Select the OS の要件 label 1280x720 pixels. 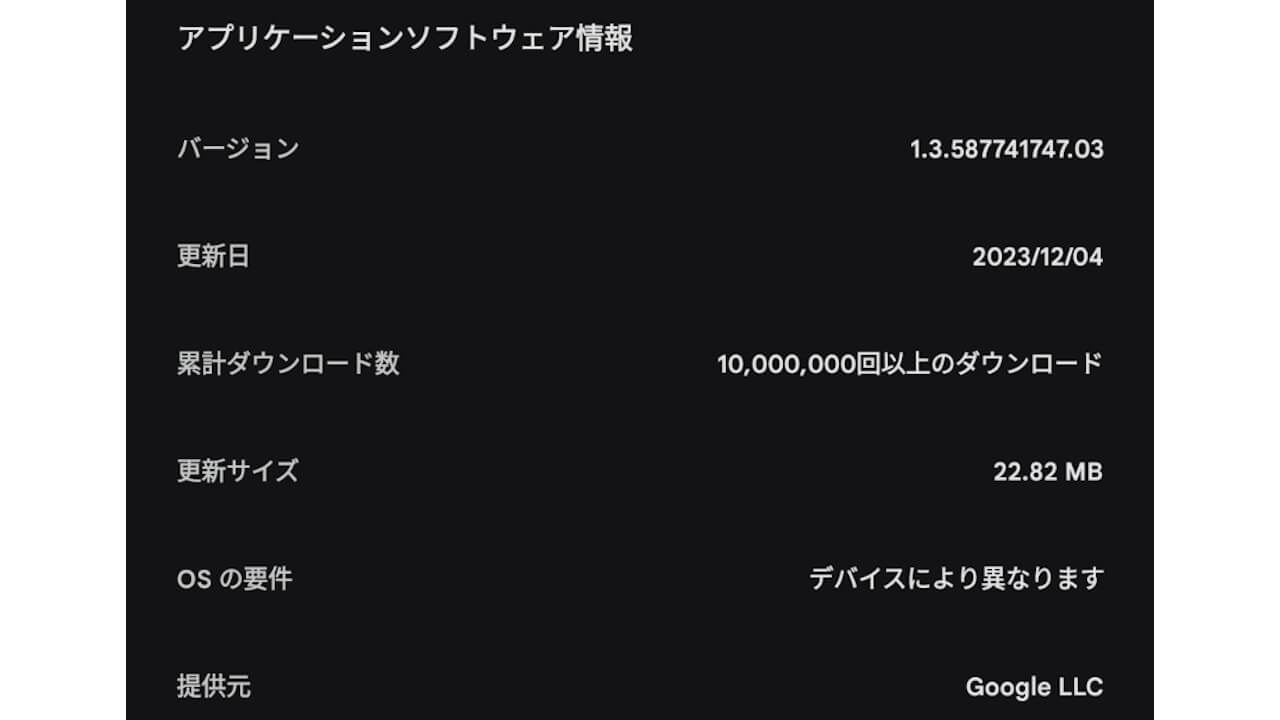pos(235,579)
